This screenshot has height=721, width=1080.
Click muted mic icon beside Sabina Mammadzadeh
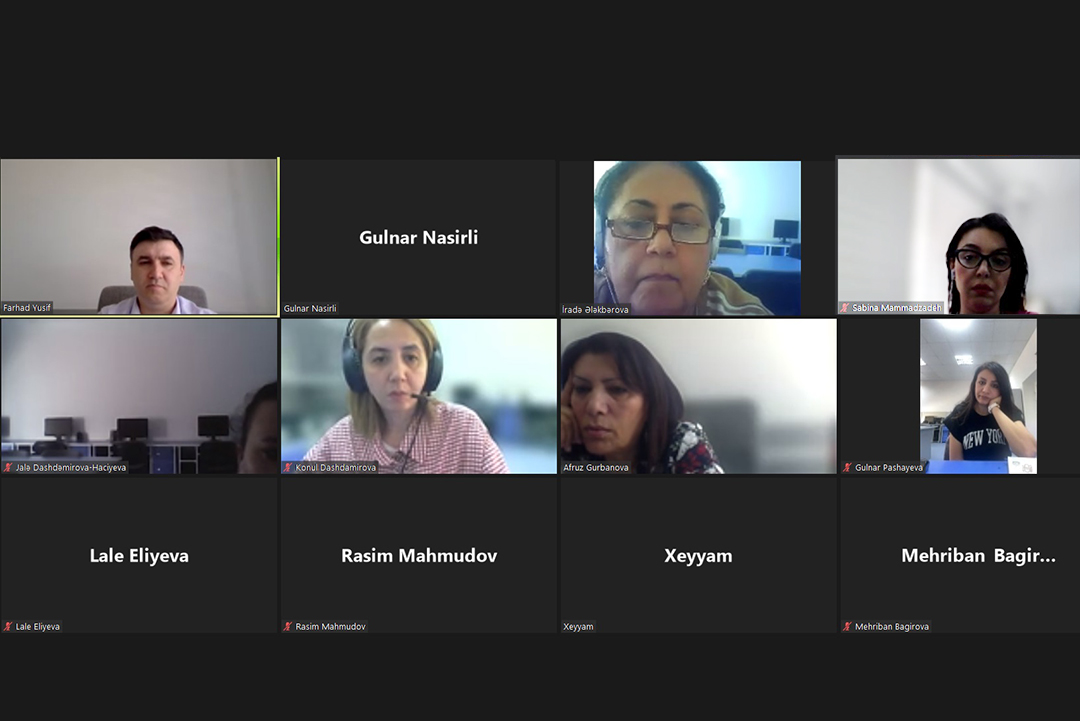tap(844, 308)
